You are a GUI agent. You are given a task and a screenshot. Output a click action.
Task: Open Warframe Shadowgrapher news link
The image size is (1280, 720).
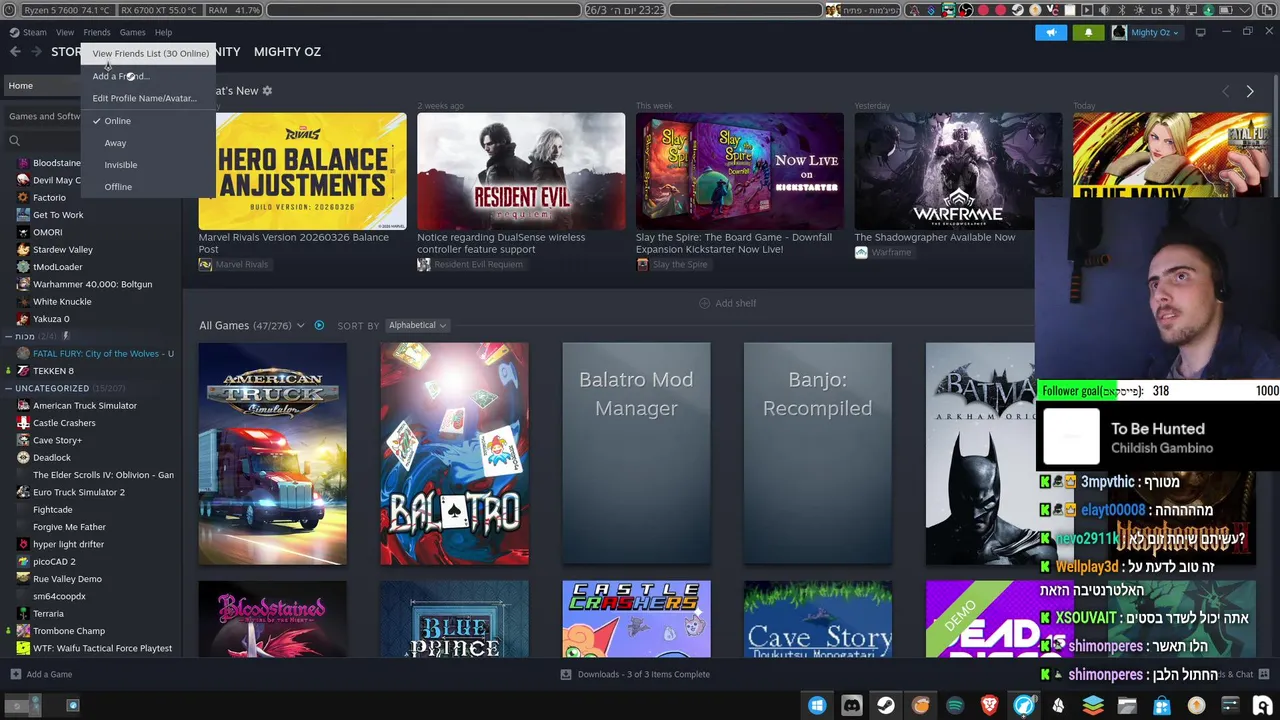934,237
